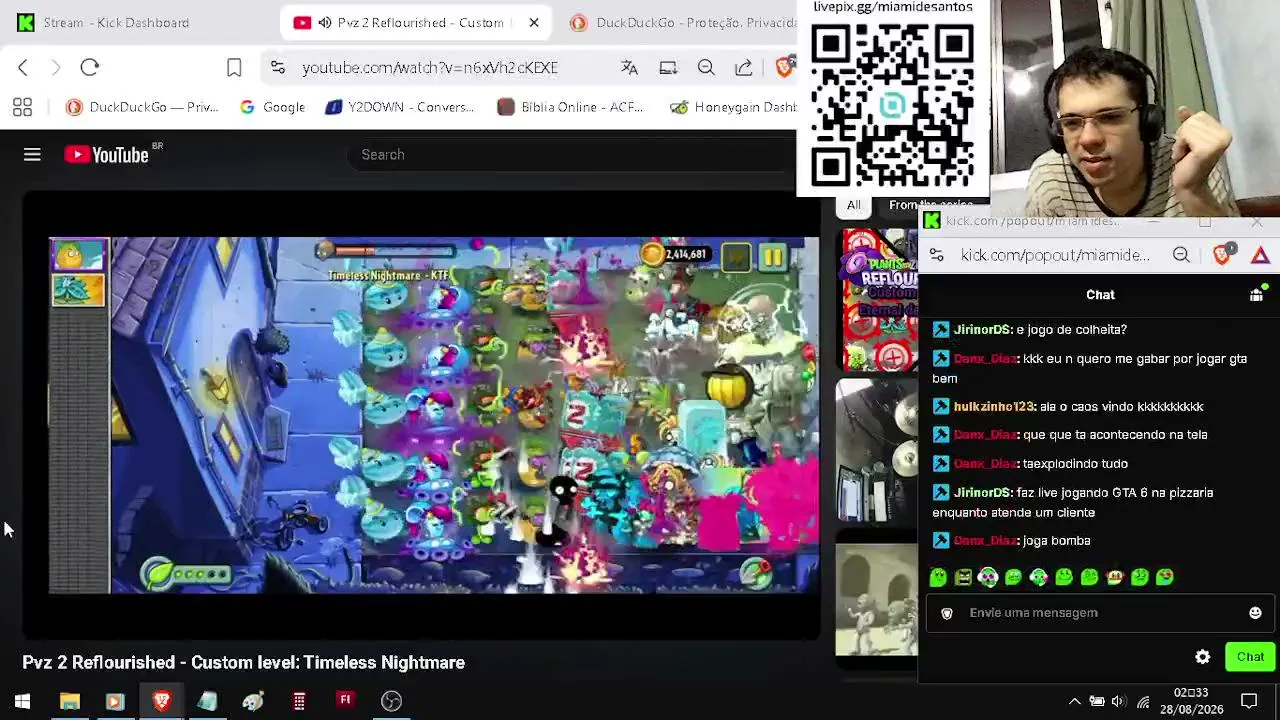Viewport: 1280px width, 720px height.
Task: Open the paint palette app in taskbar
Action: pyautogui.click(x=253, y=701)
